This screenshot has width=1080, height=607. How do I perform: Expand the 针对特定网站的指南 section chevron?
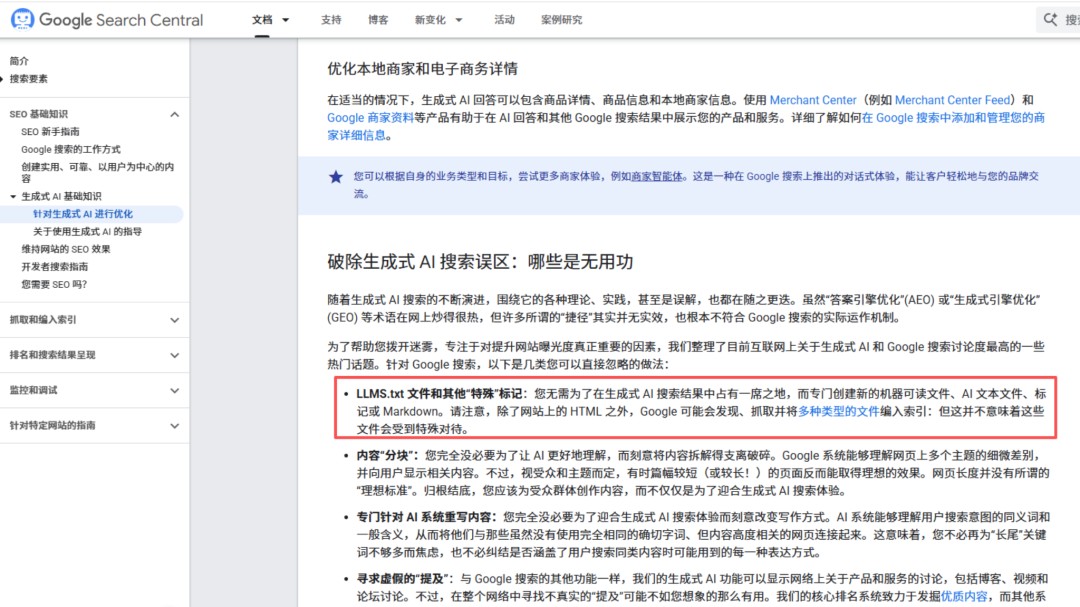[x=174, y=425]
